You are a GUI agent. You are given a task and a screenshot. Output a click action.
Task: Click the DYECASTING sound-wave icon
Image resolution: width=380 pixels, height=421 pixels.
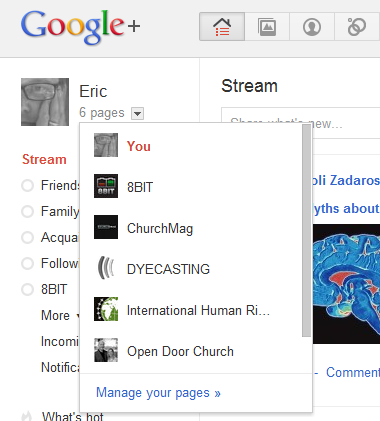pos(106,268)
